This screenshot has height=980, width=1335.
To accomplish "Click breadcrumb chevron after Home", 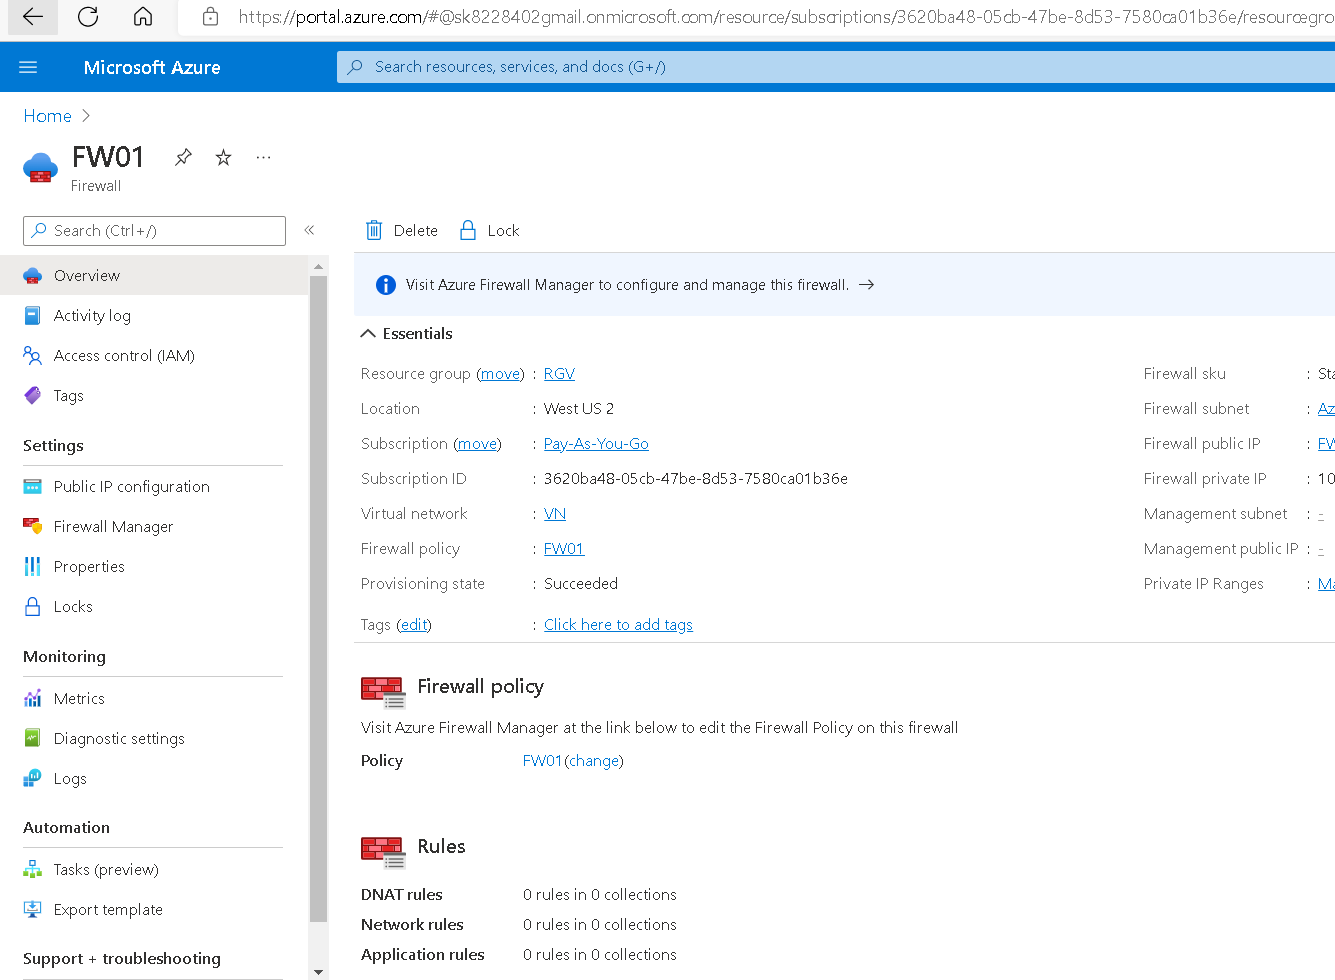I will 86,116.
